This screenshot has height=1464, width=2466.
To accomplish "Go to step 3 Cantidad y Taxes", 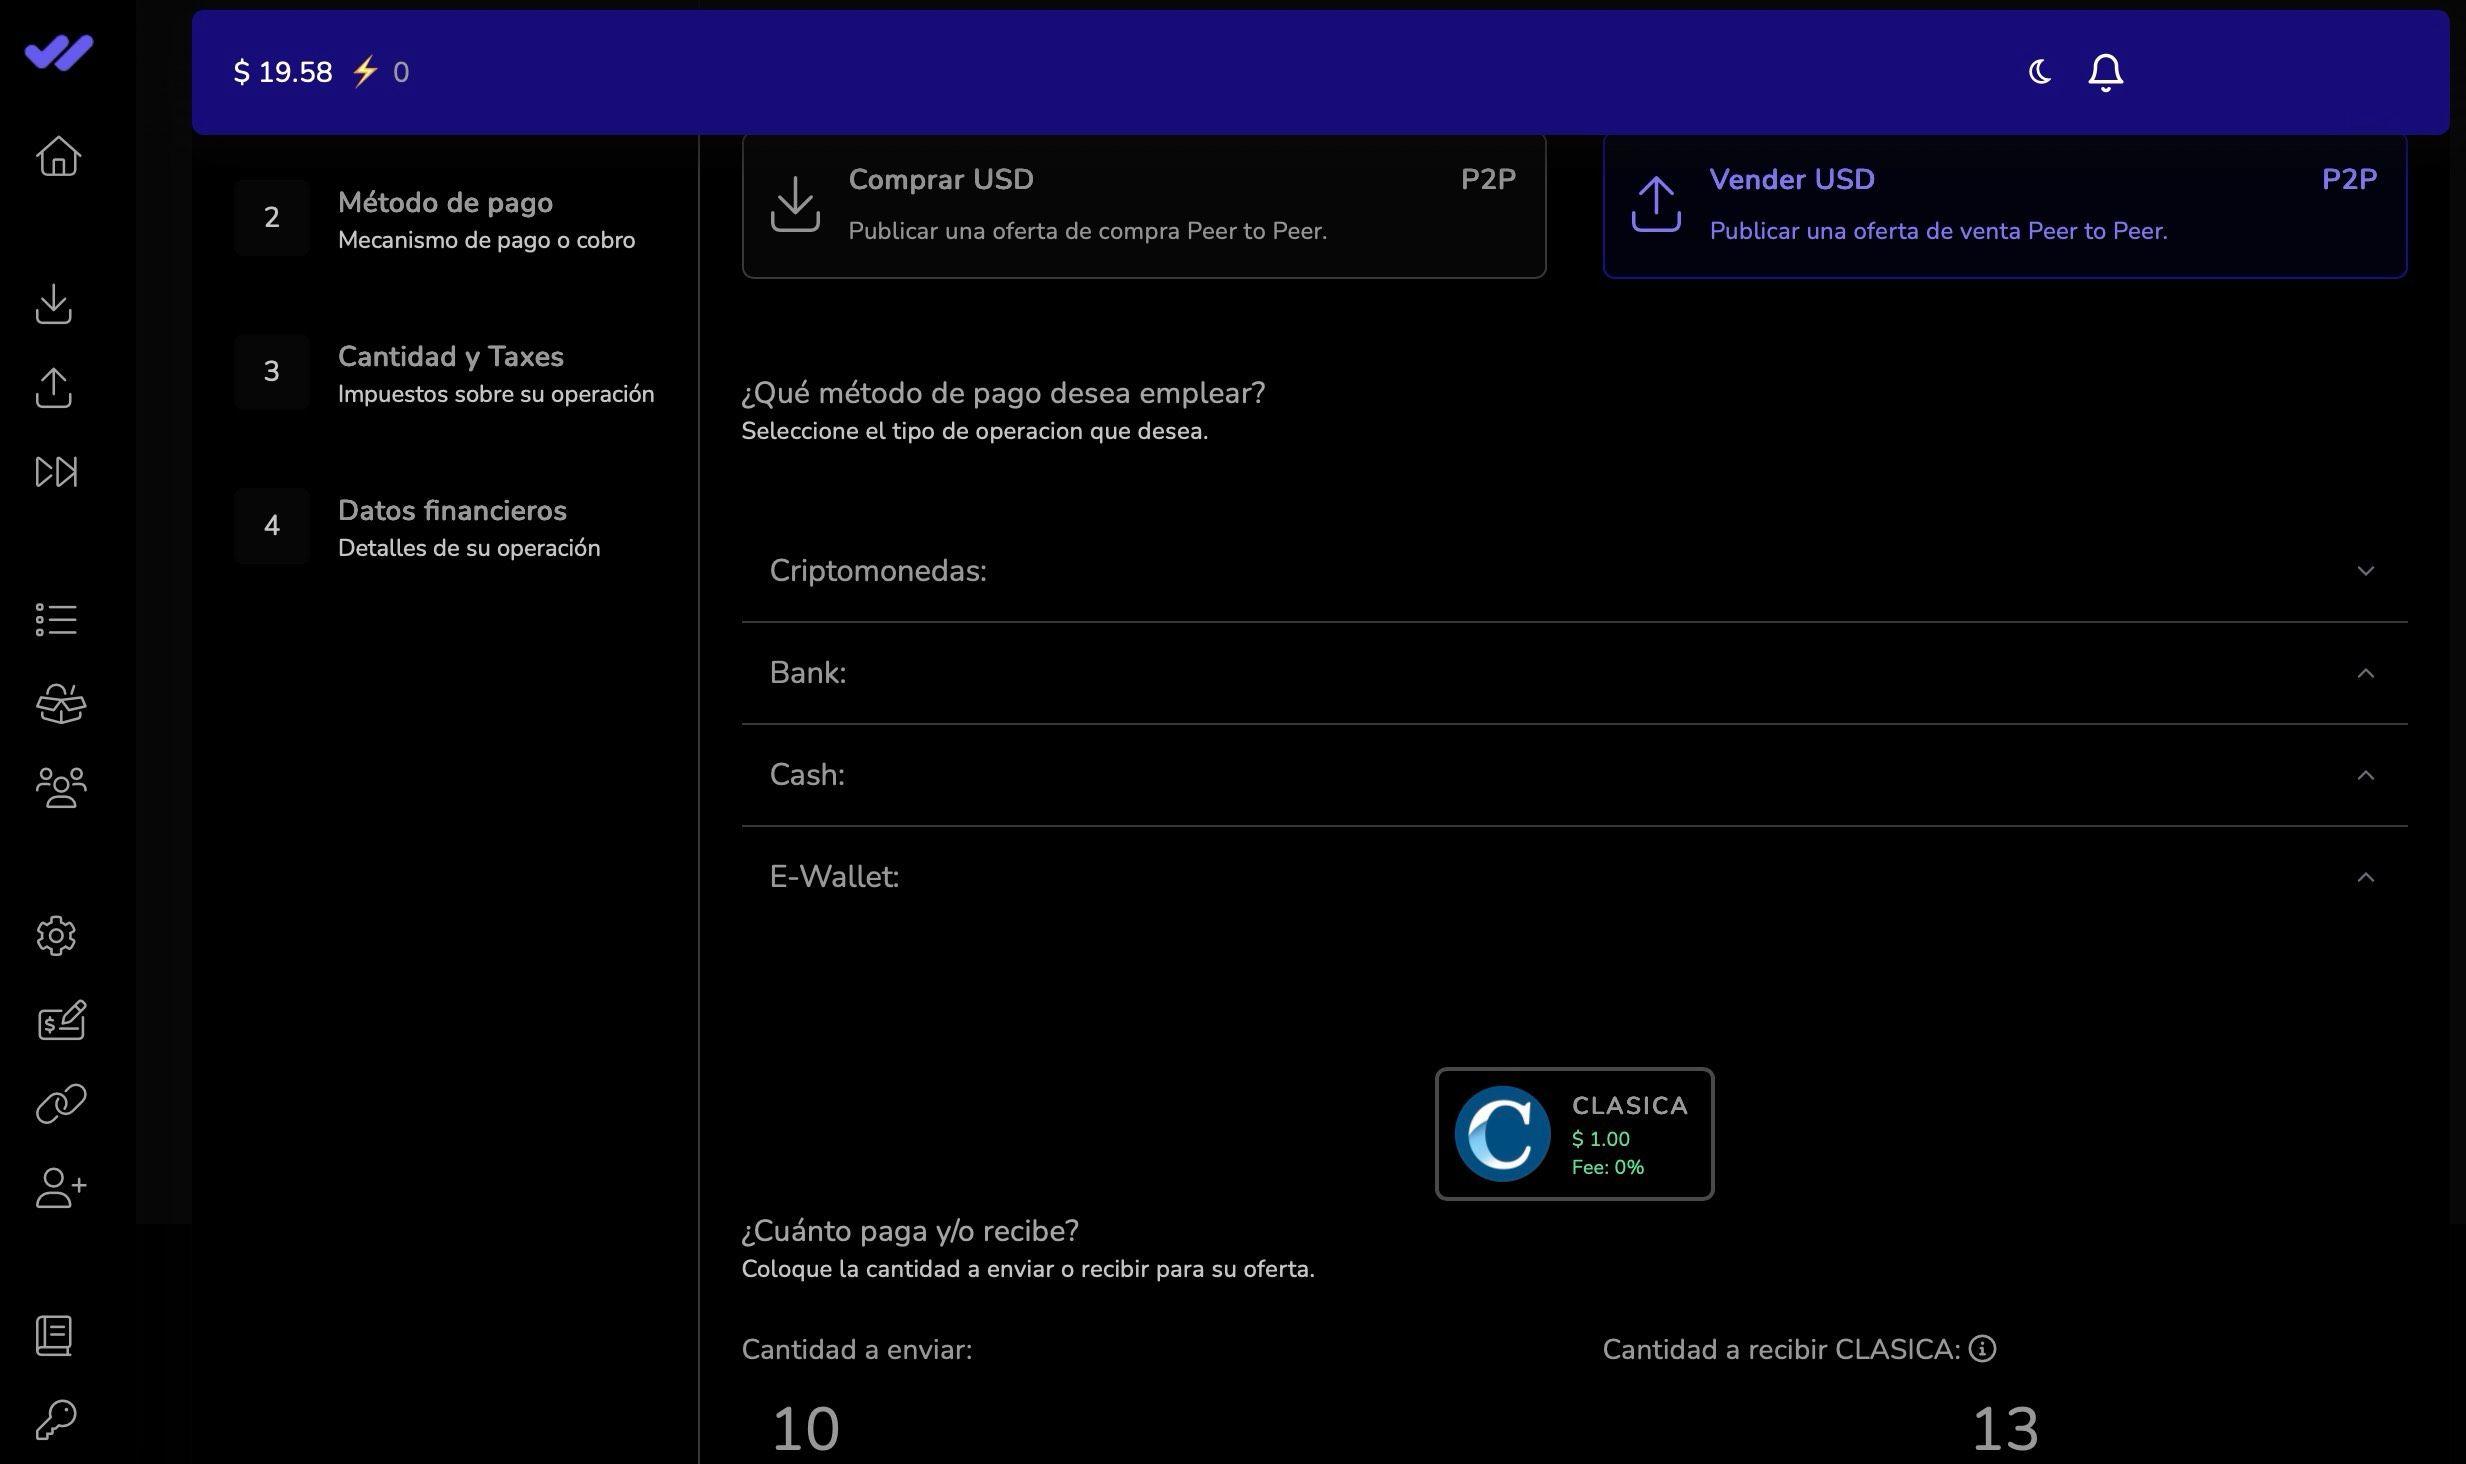I will (450, 372).
